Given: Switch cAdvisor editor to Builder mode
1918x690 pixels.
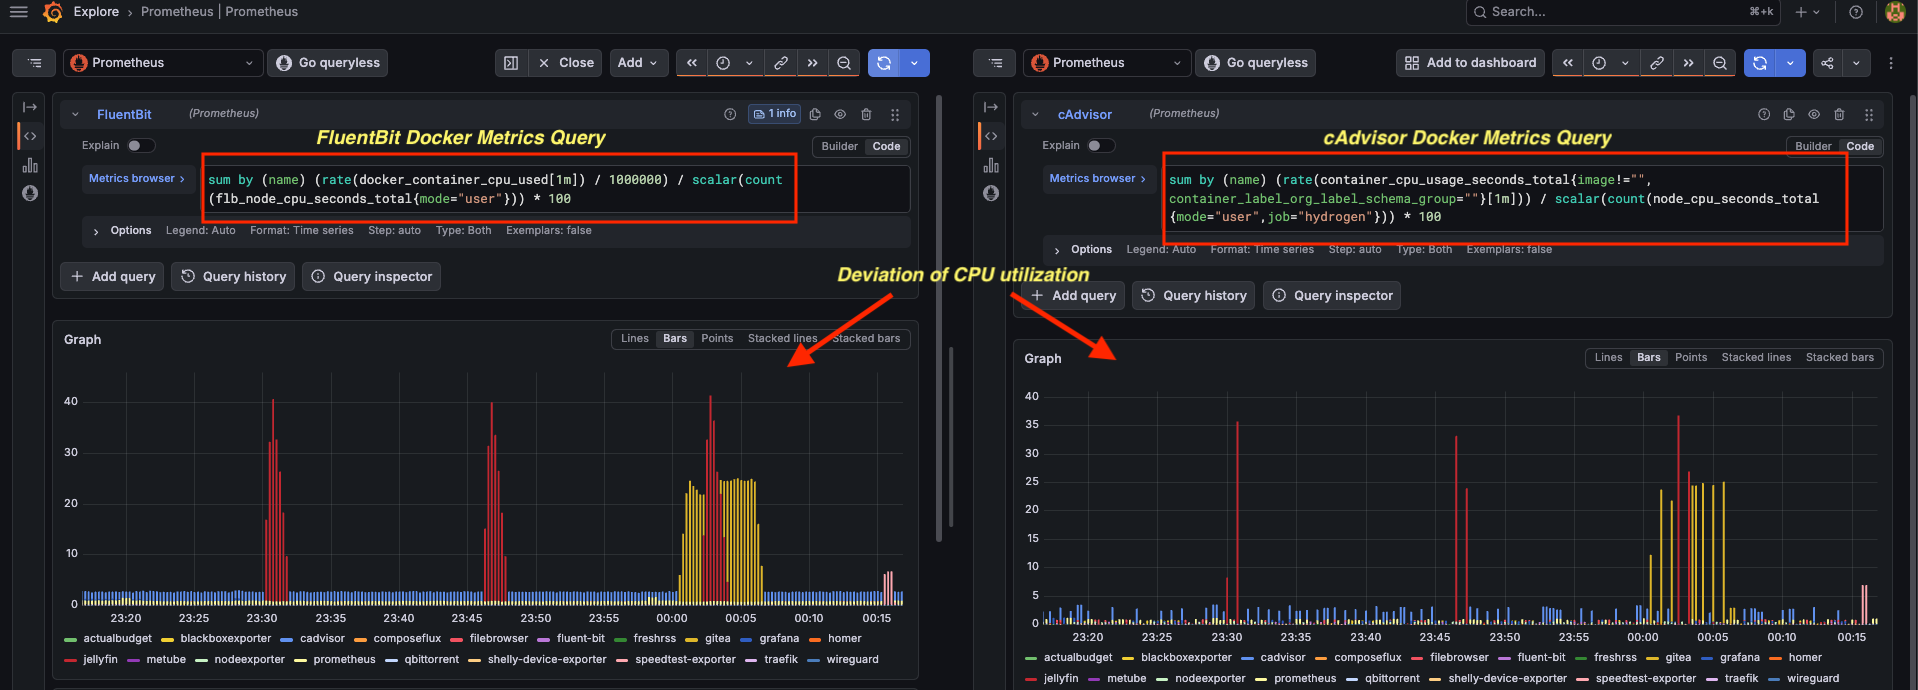Looking at the screenshot, I should point(1813,146).
